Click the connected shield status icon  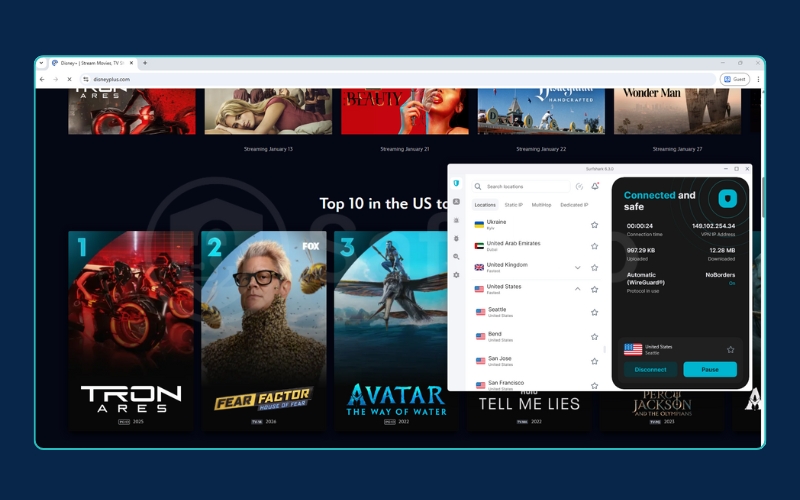pos(728,198)
